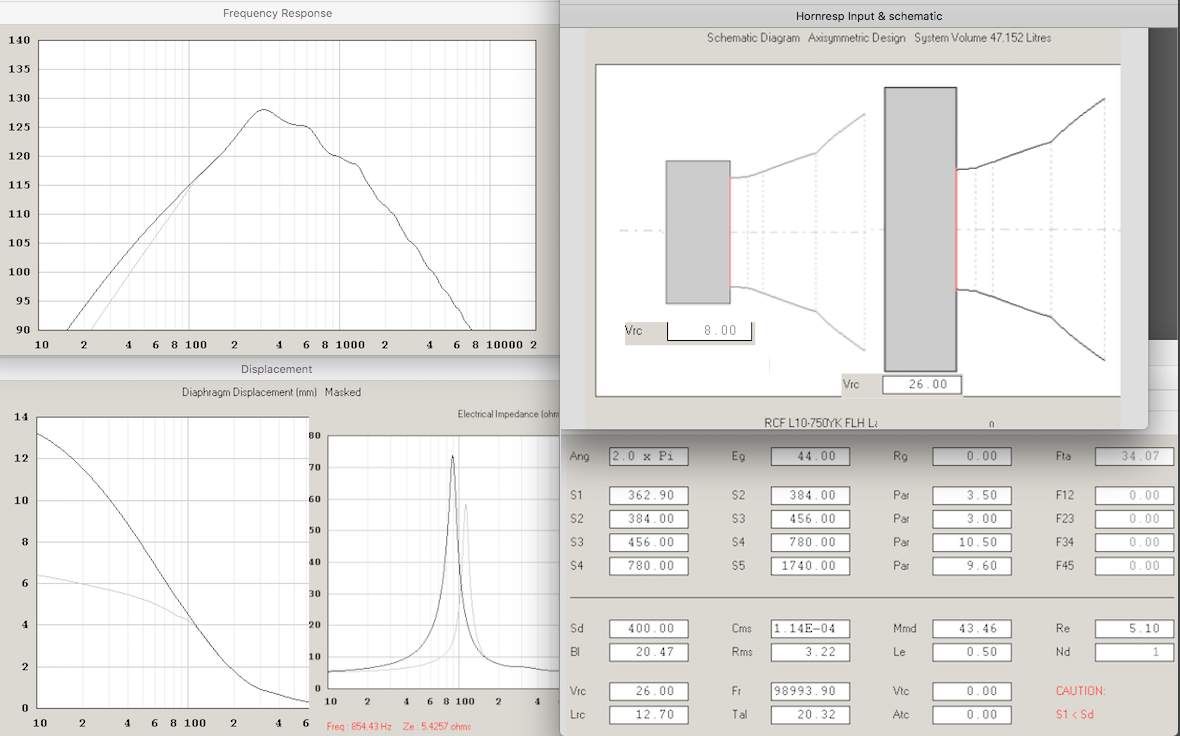Image resolution: width=1180 pixels, height=736 pixels.
Task: Click the Displacement window title
Action: (276, 369)
